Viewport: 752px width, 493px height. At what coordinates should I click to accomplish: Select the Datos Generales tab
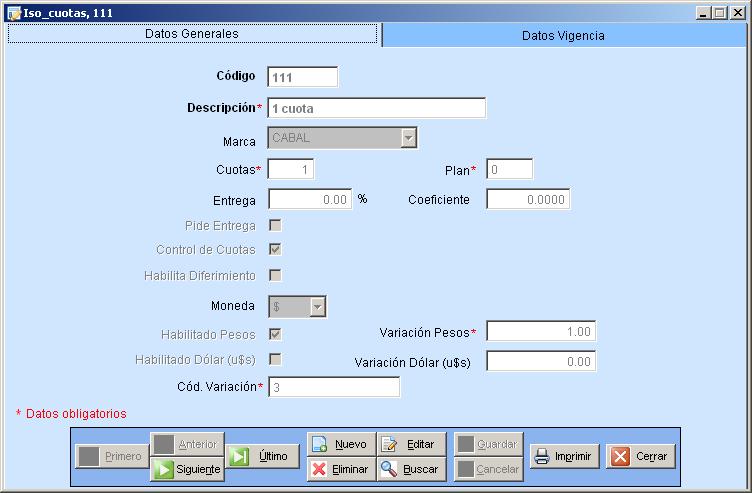pos(192,34)
